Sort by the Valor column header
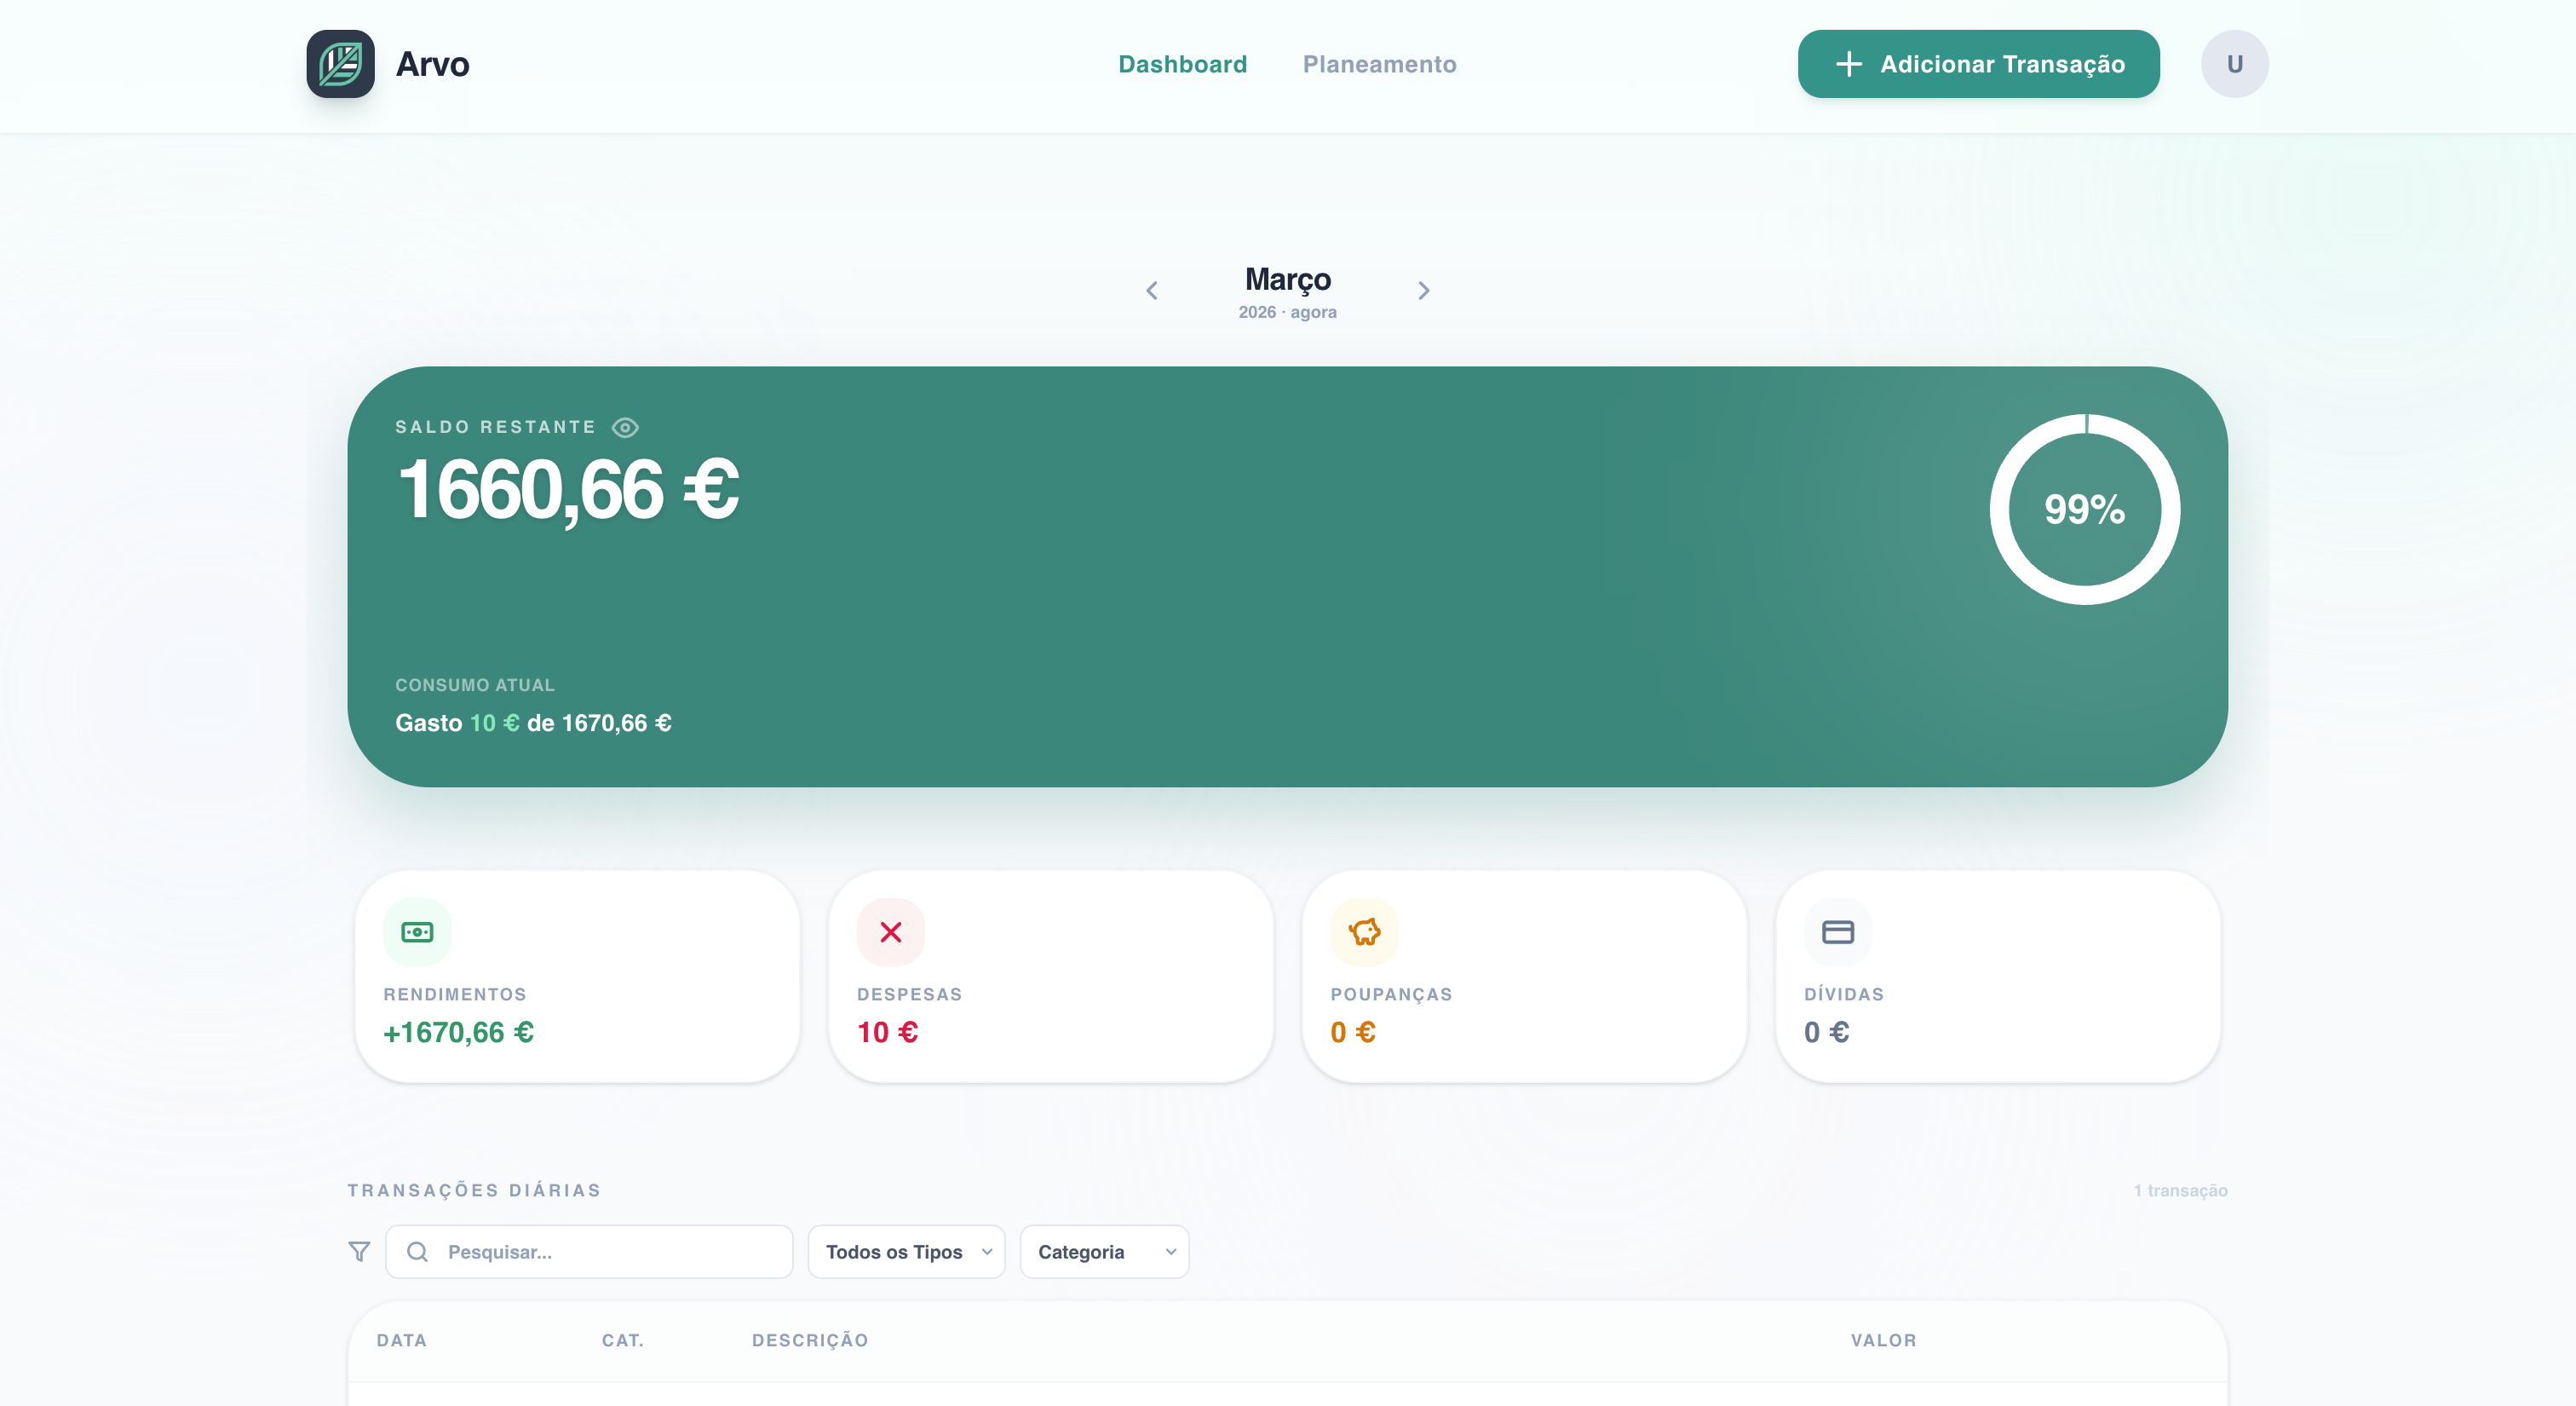This screenshot has width=2576, height=1406. (x=1883, y=1340)
